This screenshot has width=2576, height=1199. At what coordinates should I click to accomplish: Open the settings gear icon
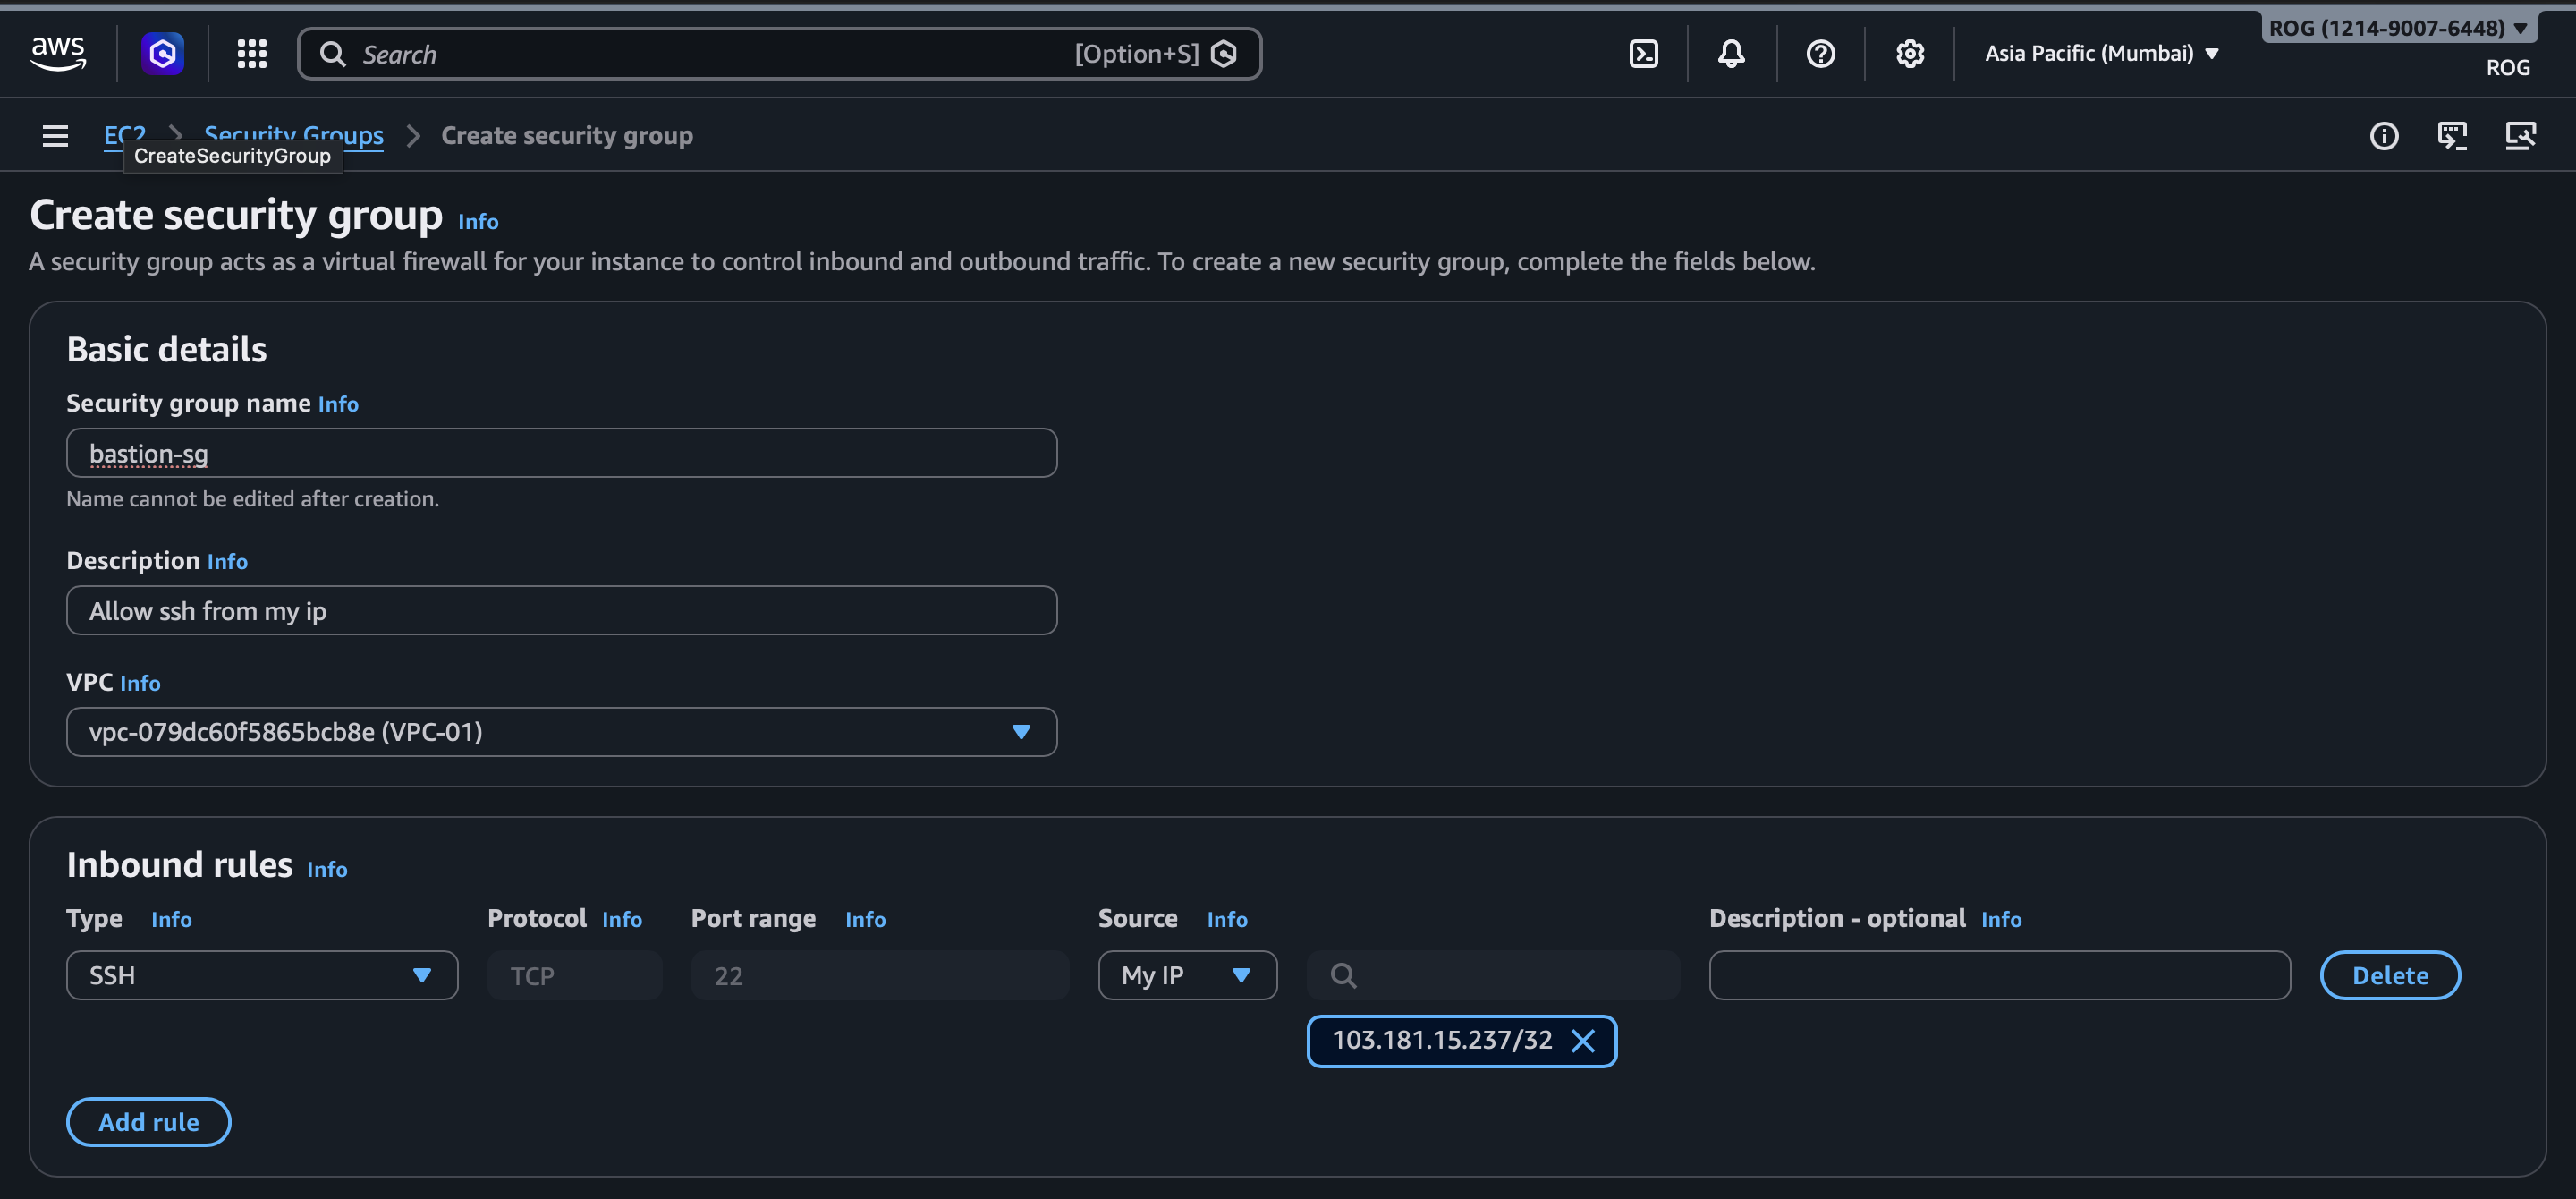coord(1909,54)
